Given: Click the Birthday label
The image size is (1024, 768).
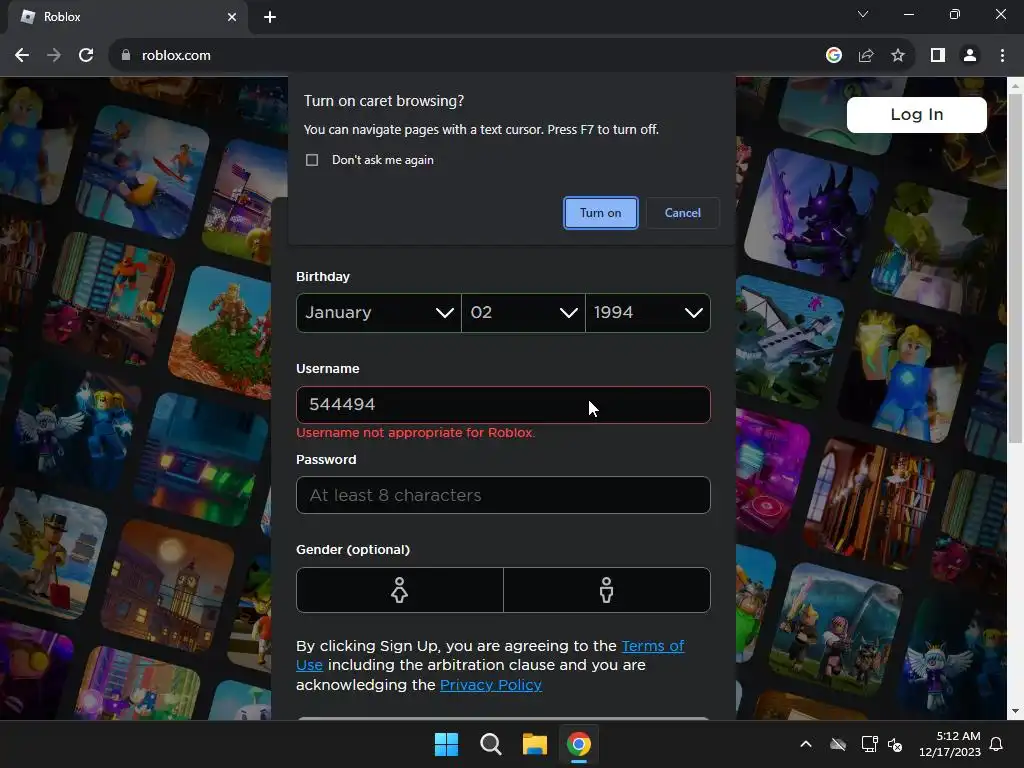Looking at the screenshot, I should point(323,277).
